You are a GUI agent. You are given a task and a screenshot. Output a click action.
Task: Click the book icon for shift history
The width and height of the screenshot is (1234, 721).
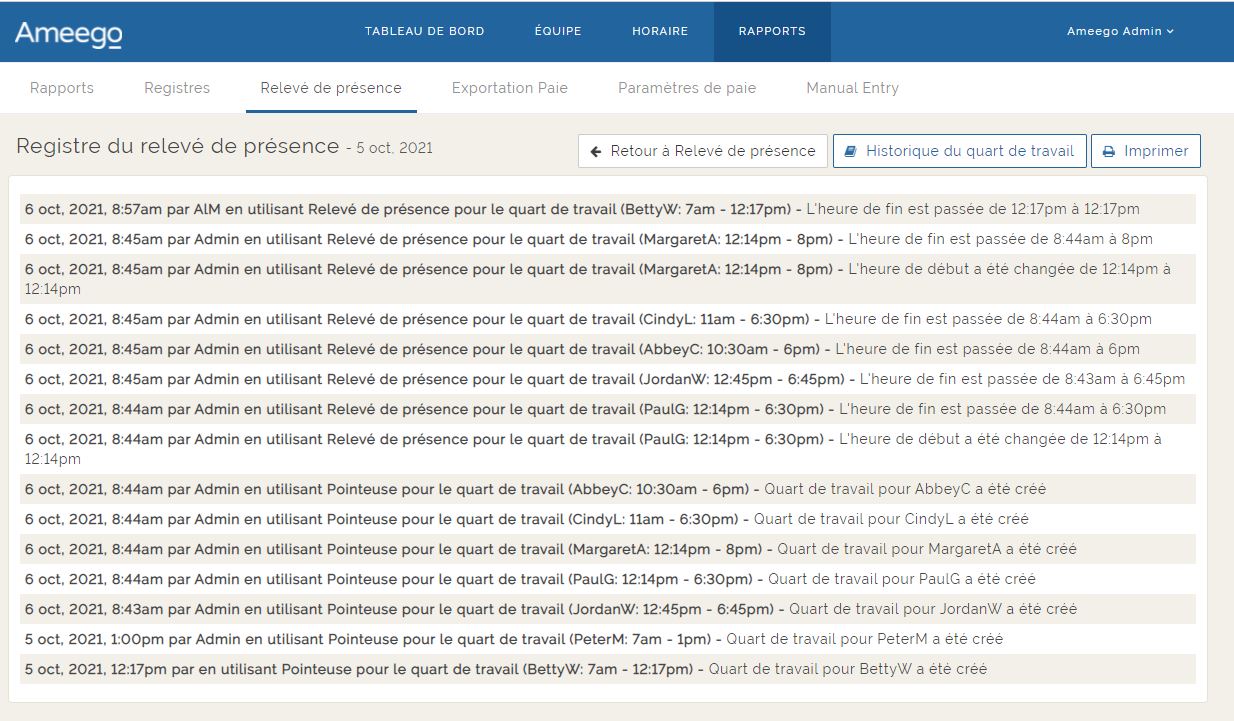(851, 152)
